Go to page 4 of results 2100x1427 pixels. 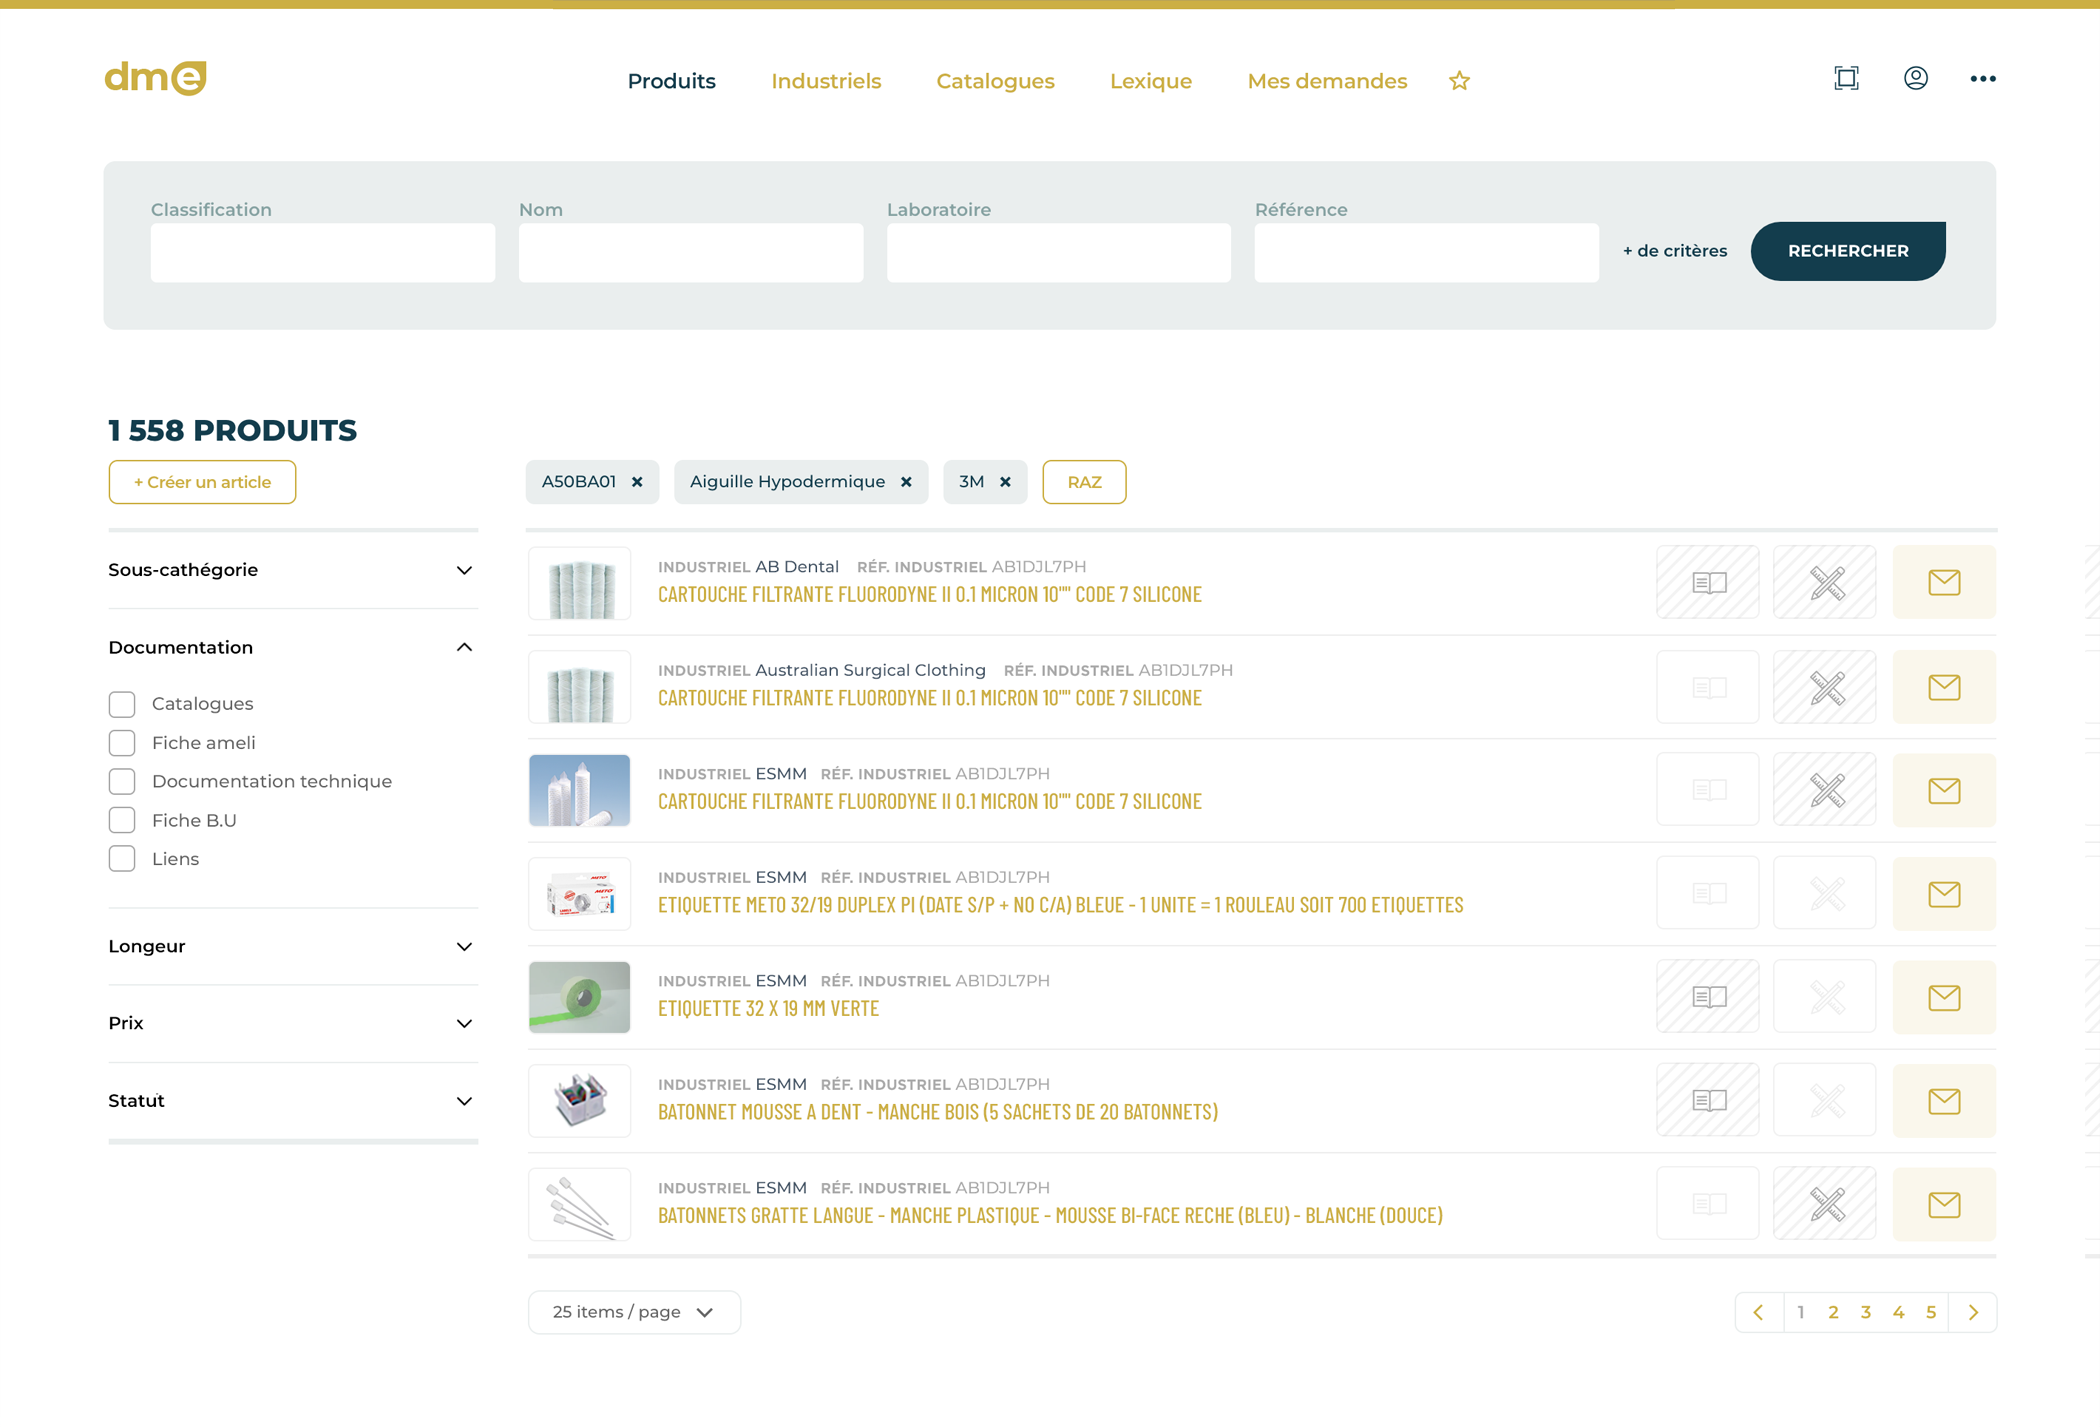coord(1898,1312)
